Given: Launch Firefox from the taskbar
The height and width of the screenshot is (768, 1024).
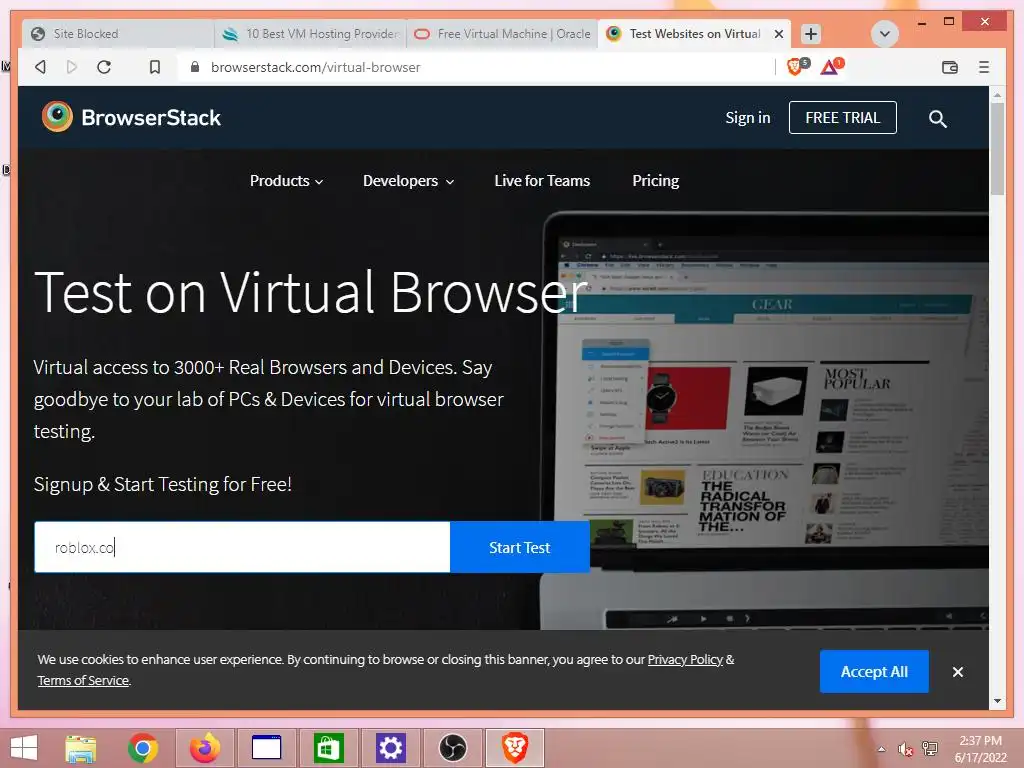Looking at the screenshot, I should click(x=205, y=748).
